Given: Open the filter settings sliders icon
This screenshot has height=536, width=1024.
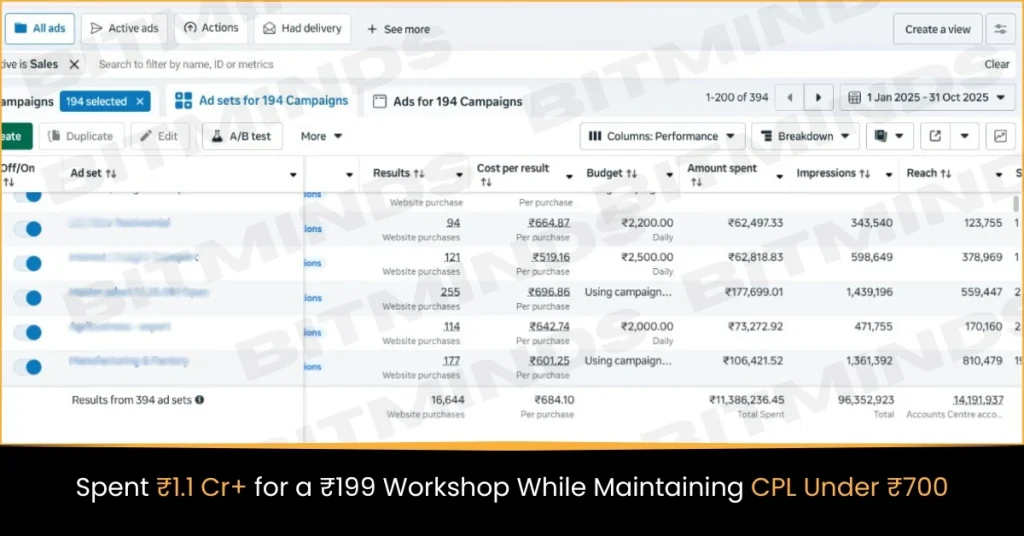Looking at the screenshot, I should pos(1000,29).
